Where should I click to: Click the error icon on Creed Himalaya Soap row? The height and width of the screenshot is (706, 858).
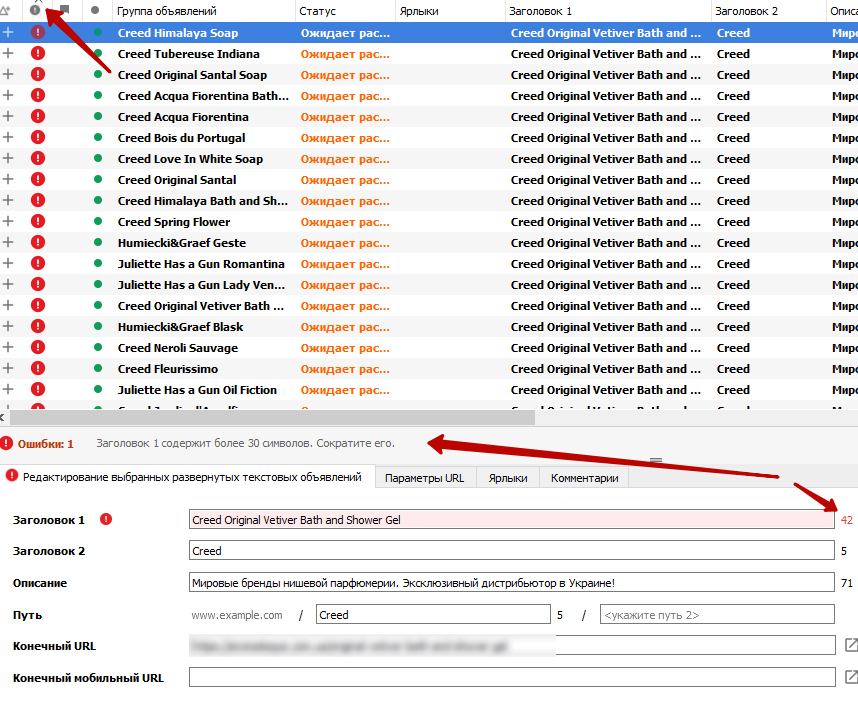coord(38,32)
